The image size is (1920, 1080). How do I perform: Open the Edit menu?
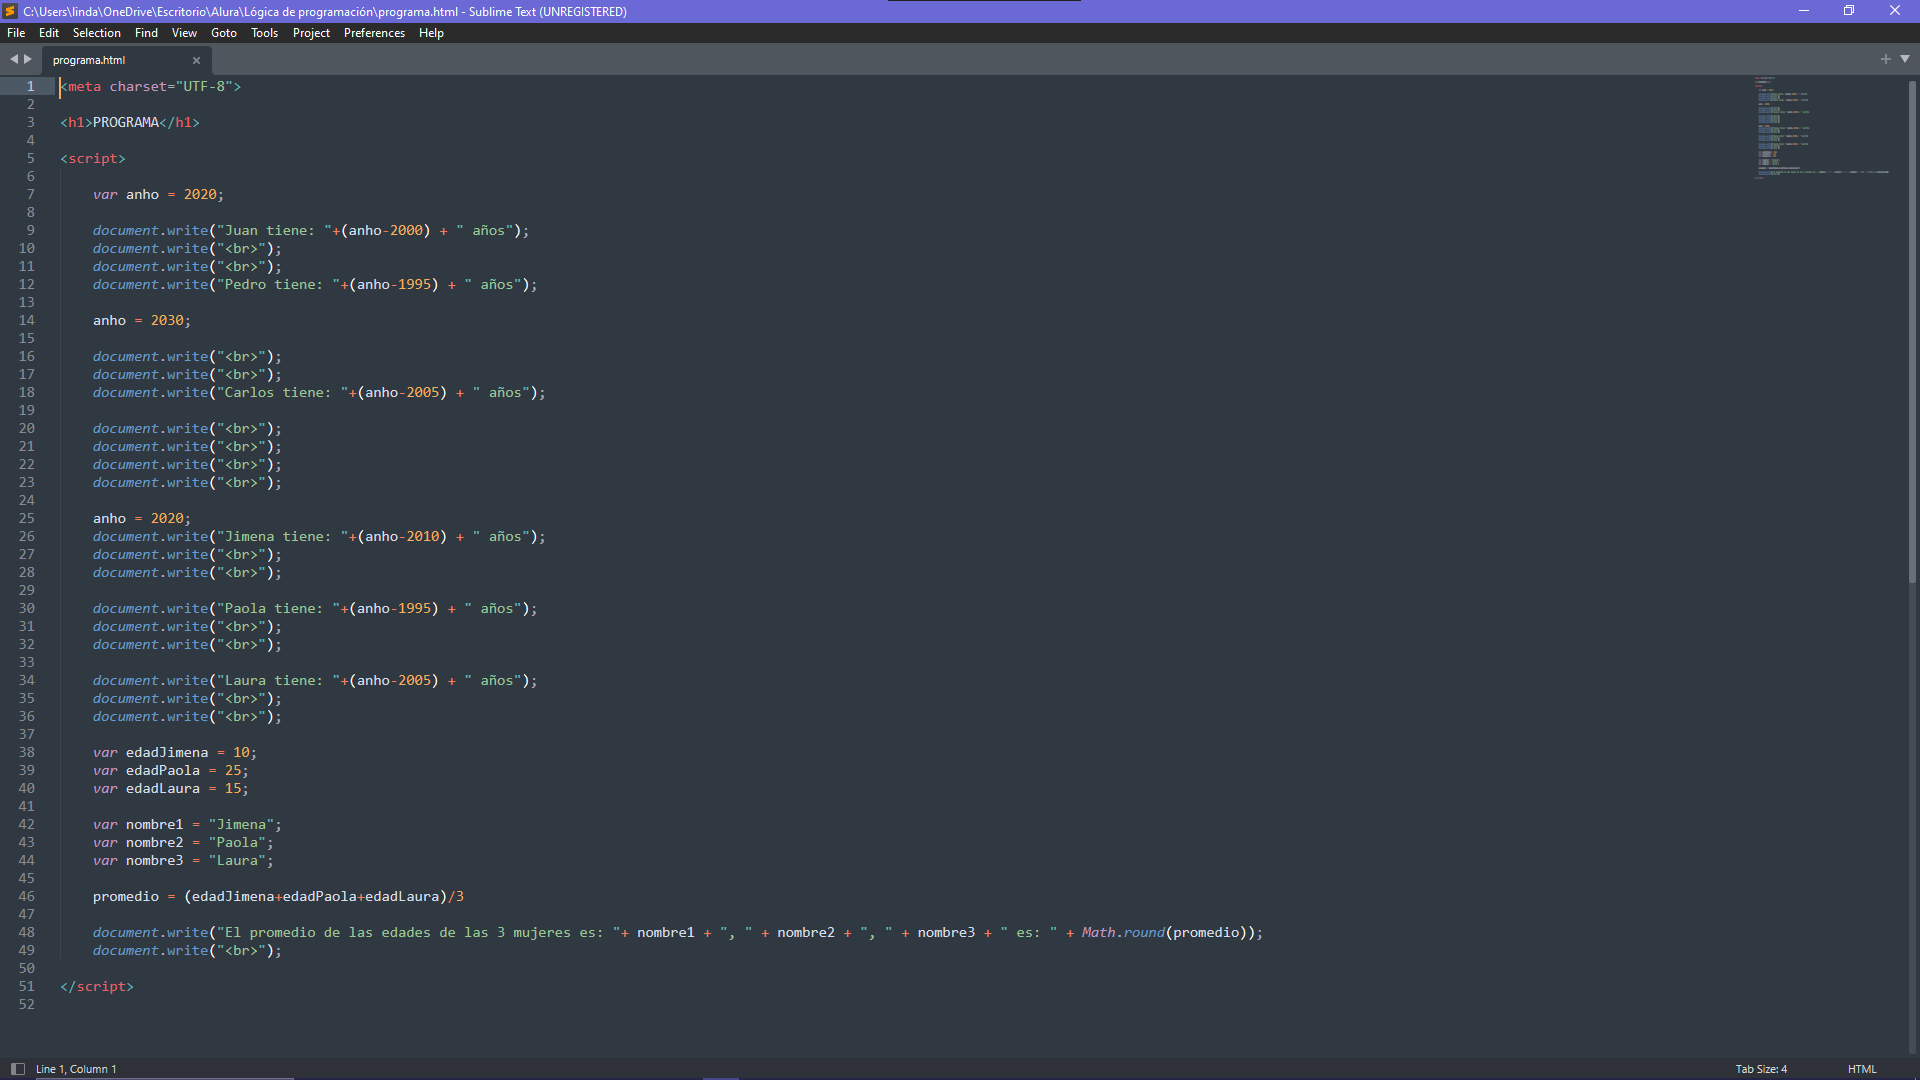[x=49, y=33]
